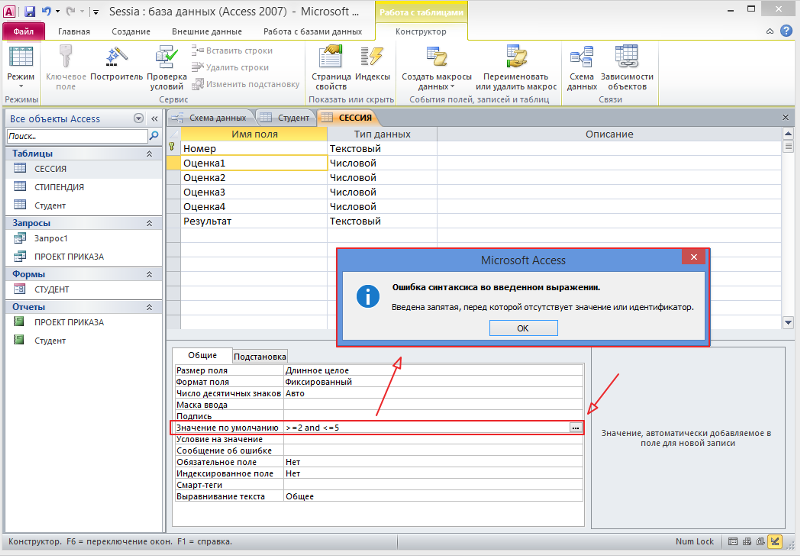
Task: Click Числовой data type of Оценка3
Action: [382, 192]
